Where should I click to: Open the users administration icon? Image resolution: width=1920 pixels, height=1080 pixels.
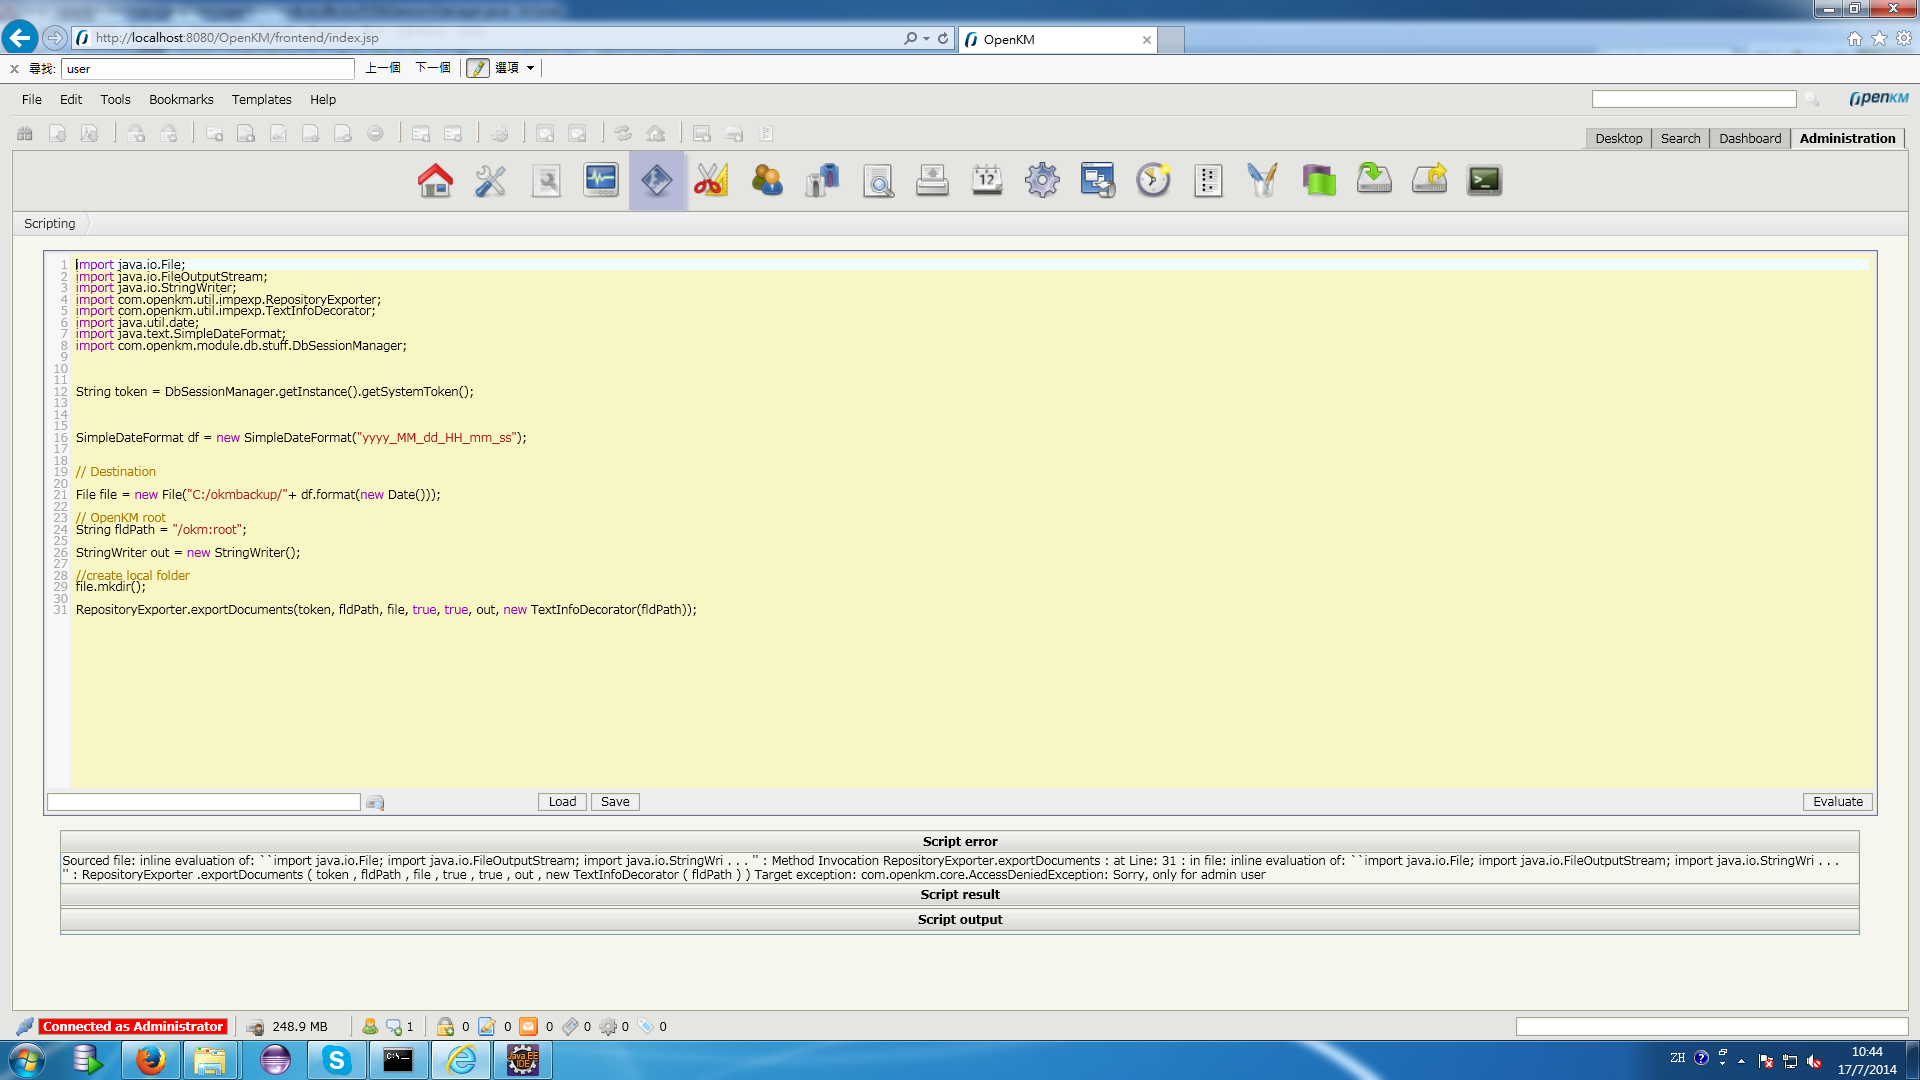[x=767, y=180]
